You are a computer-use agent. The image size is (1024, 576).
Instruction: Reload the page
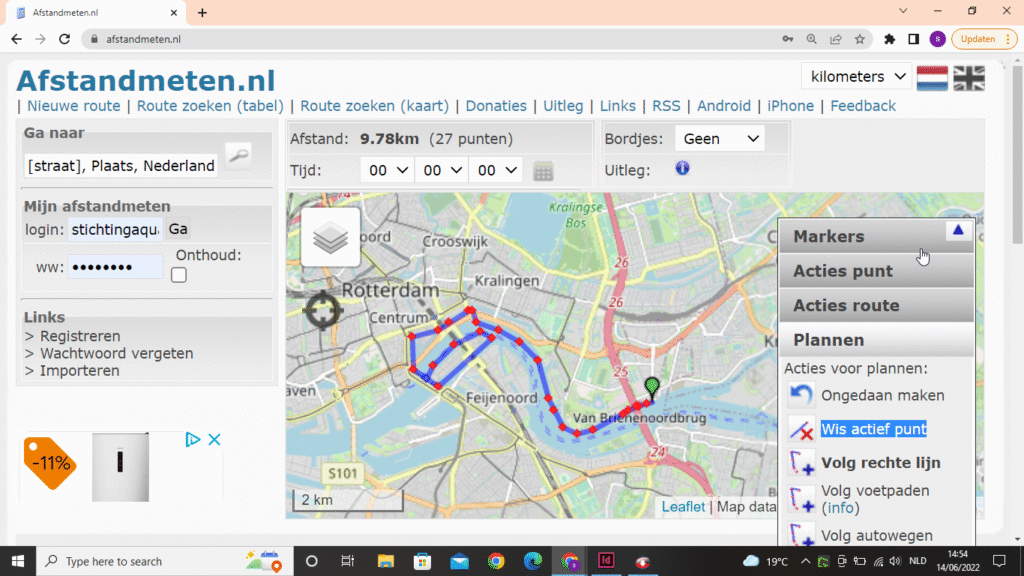pyautogui.click(x=64, y=39)
